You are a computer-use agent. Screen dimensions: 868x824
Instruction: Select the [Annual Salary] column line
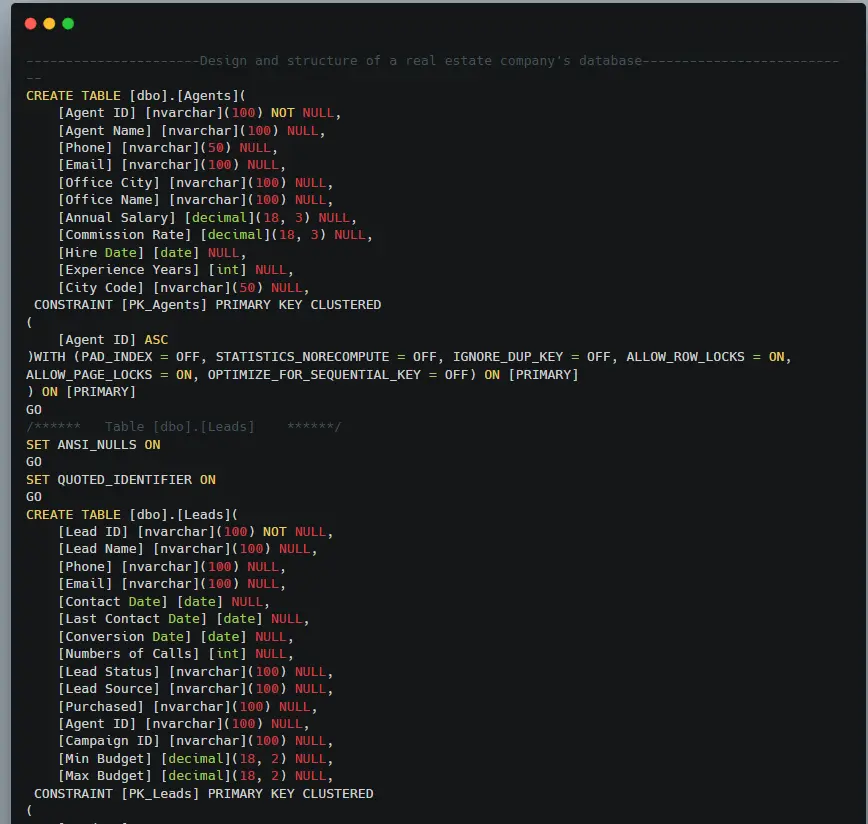point(207,218)
